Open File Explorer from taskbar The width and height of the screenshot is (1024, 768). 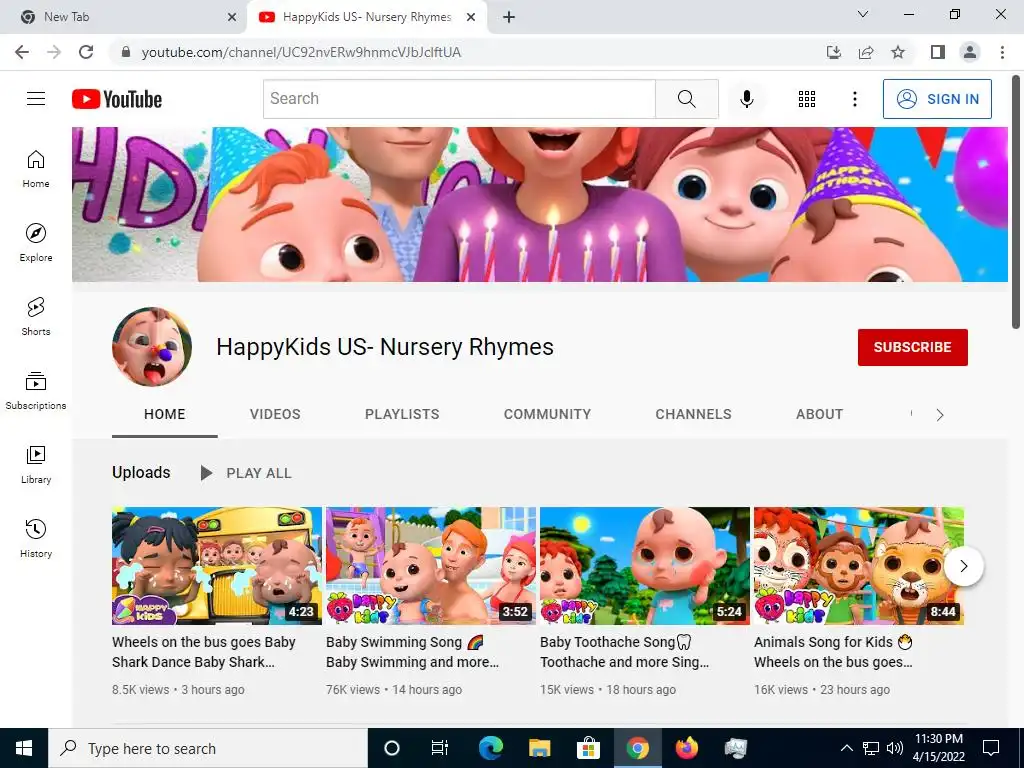point(539,748)
